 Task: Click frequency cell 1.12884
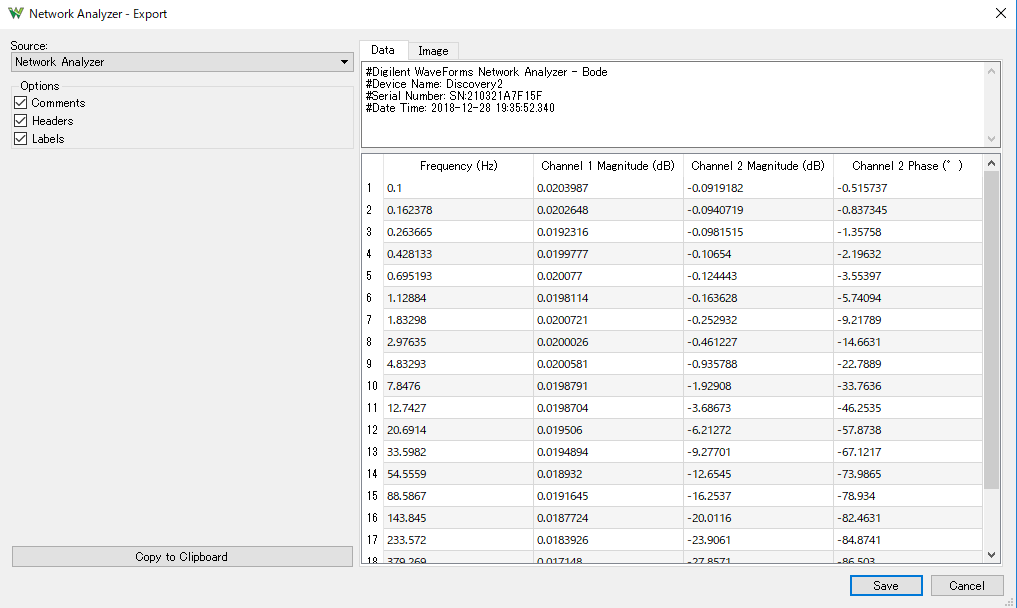(x=459, y=298)
